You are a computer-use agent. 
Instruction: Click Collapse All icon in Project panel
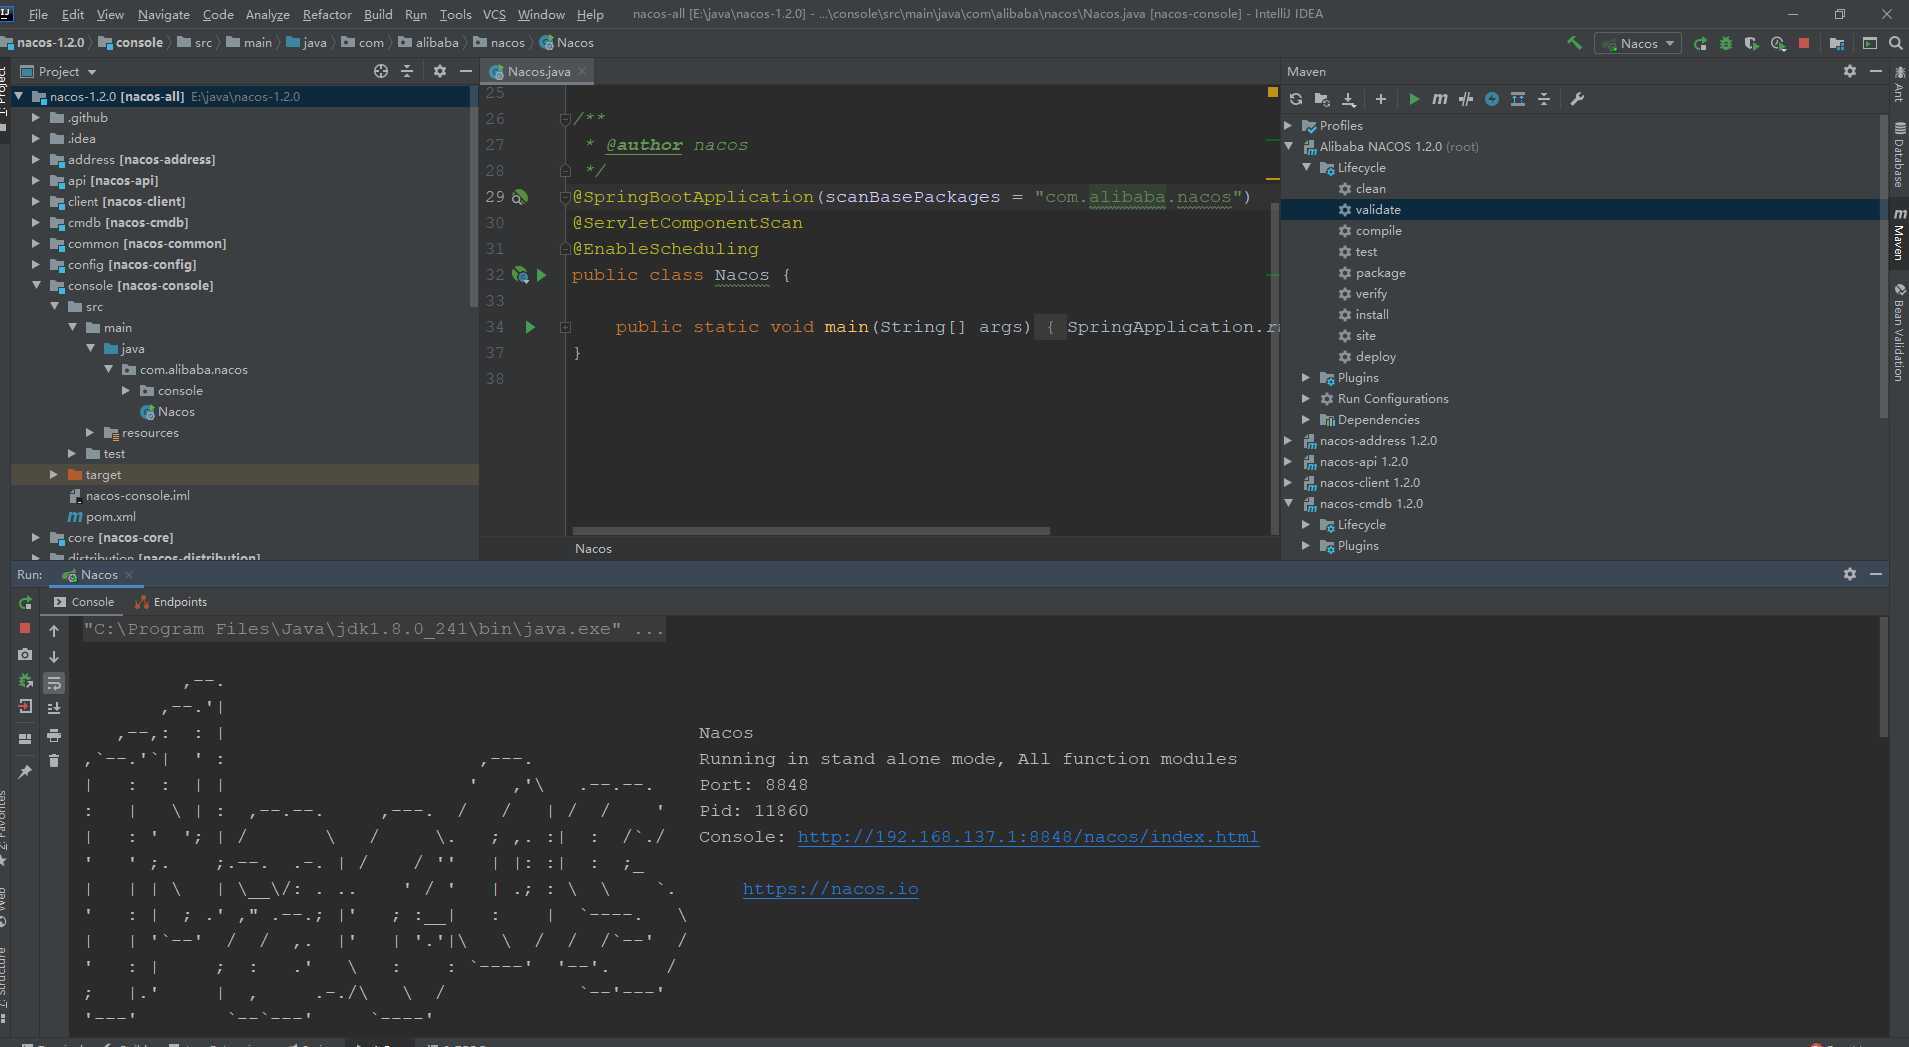(407, 71)
